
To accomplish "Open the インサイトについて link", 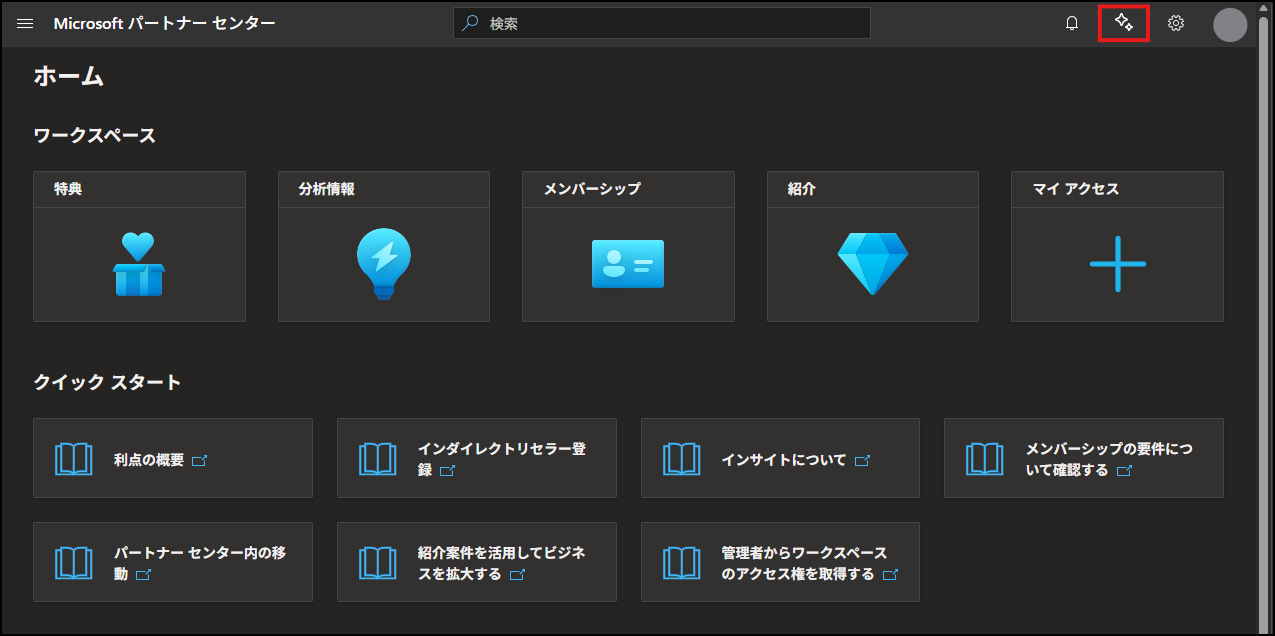I will (784, 460).
